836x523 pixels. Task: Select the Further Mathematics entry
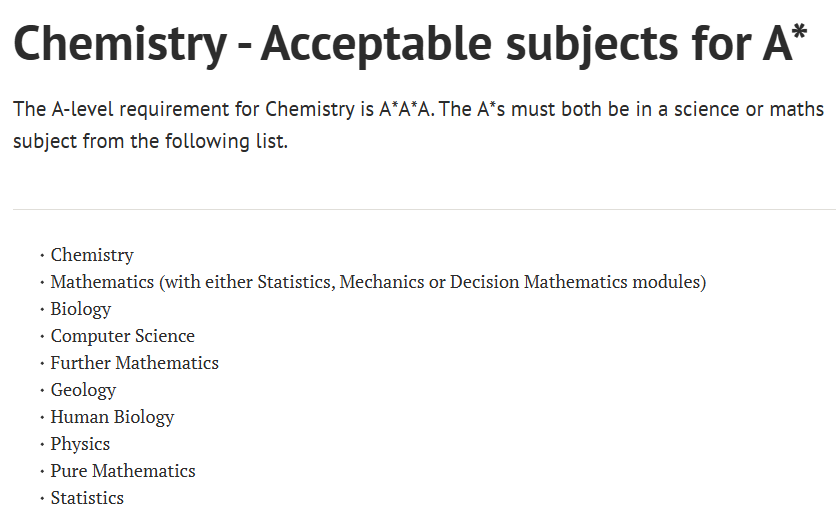134,363
